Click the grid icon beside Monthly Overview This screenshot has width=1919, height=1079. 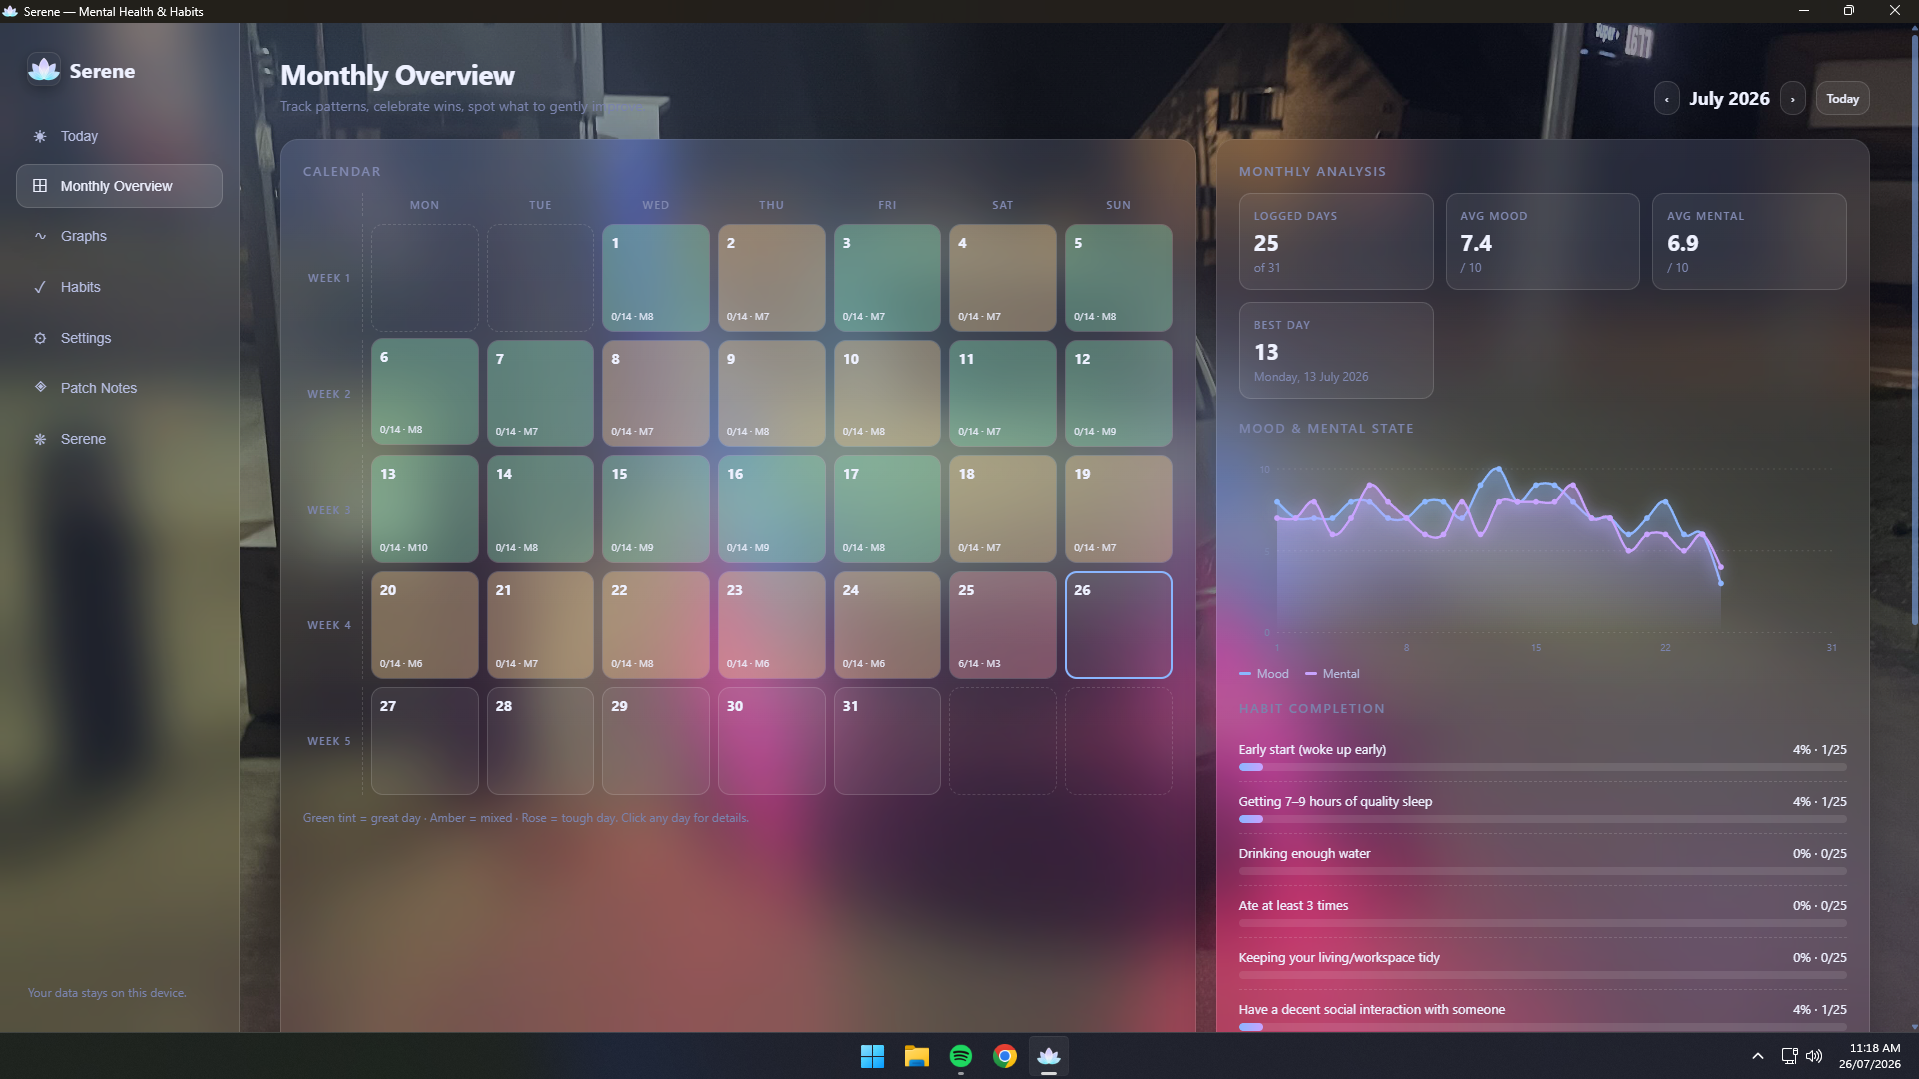click(40, 186)
